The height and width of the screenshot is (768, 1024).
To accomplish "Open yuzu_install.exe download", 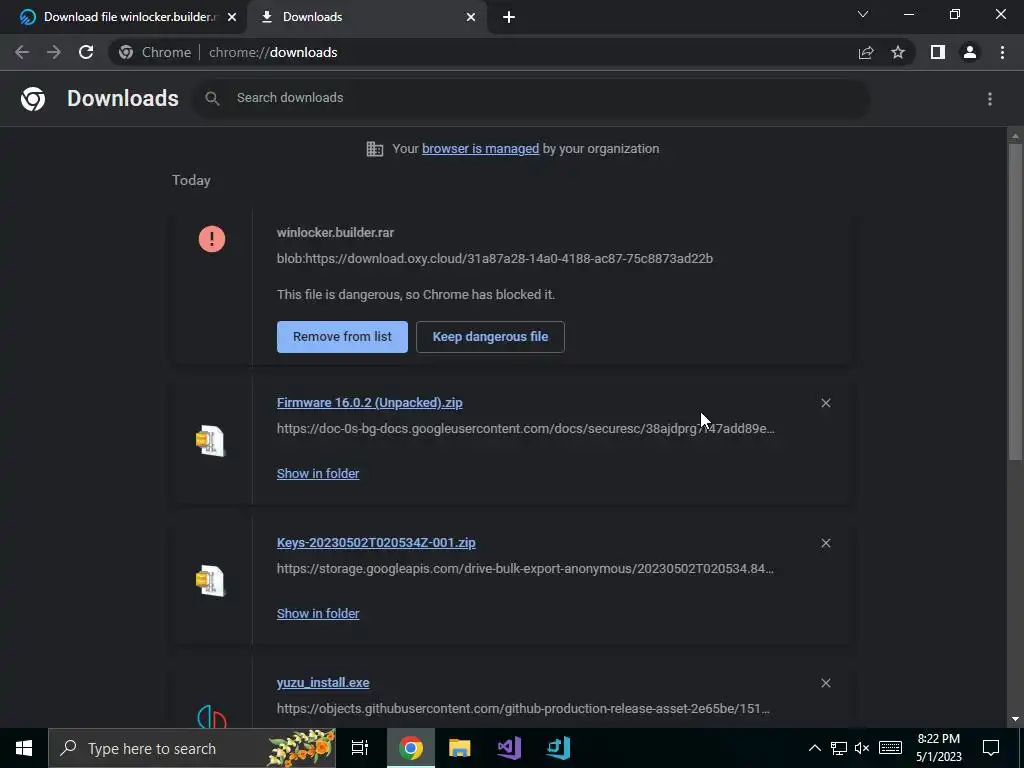I will click(x=323, y=682).
